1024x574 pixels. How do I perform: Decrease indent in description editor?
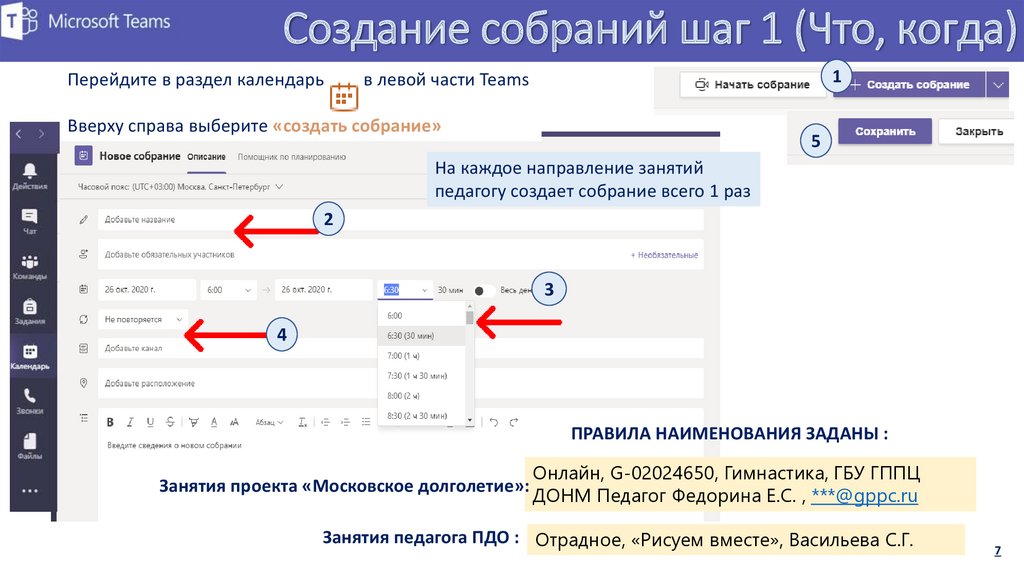pos(325,423)
